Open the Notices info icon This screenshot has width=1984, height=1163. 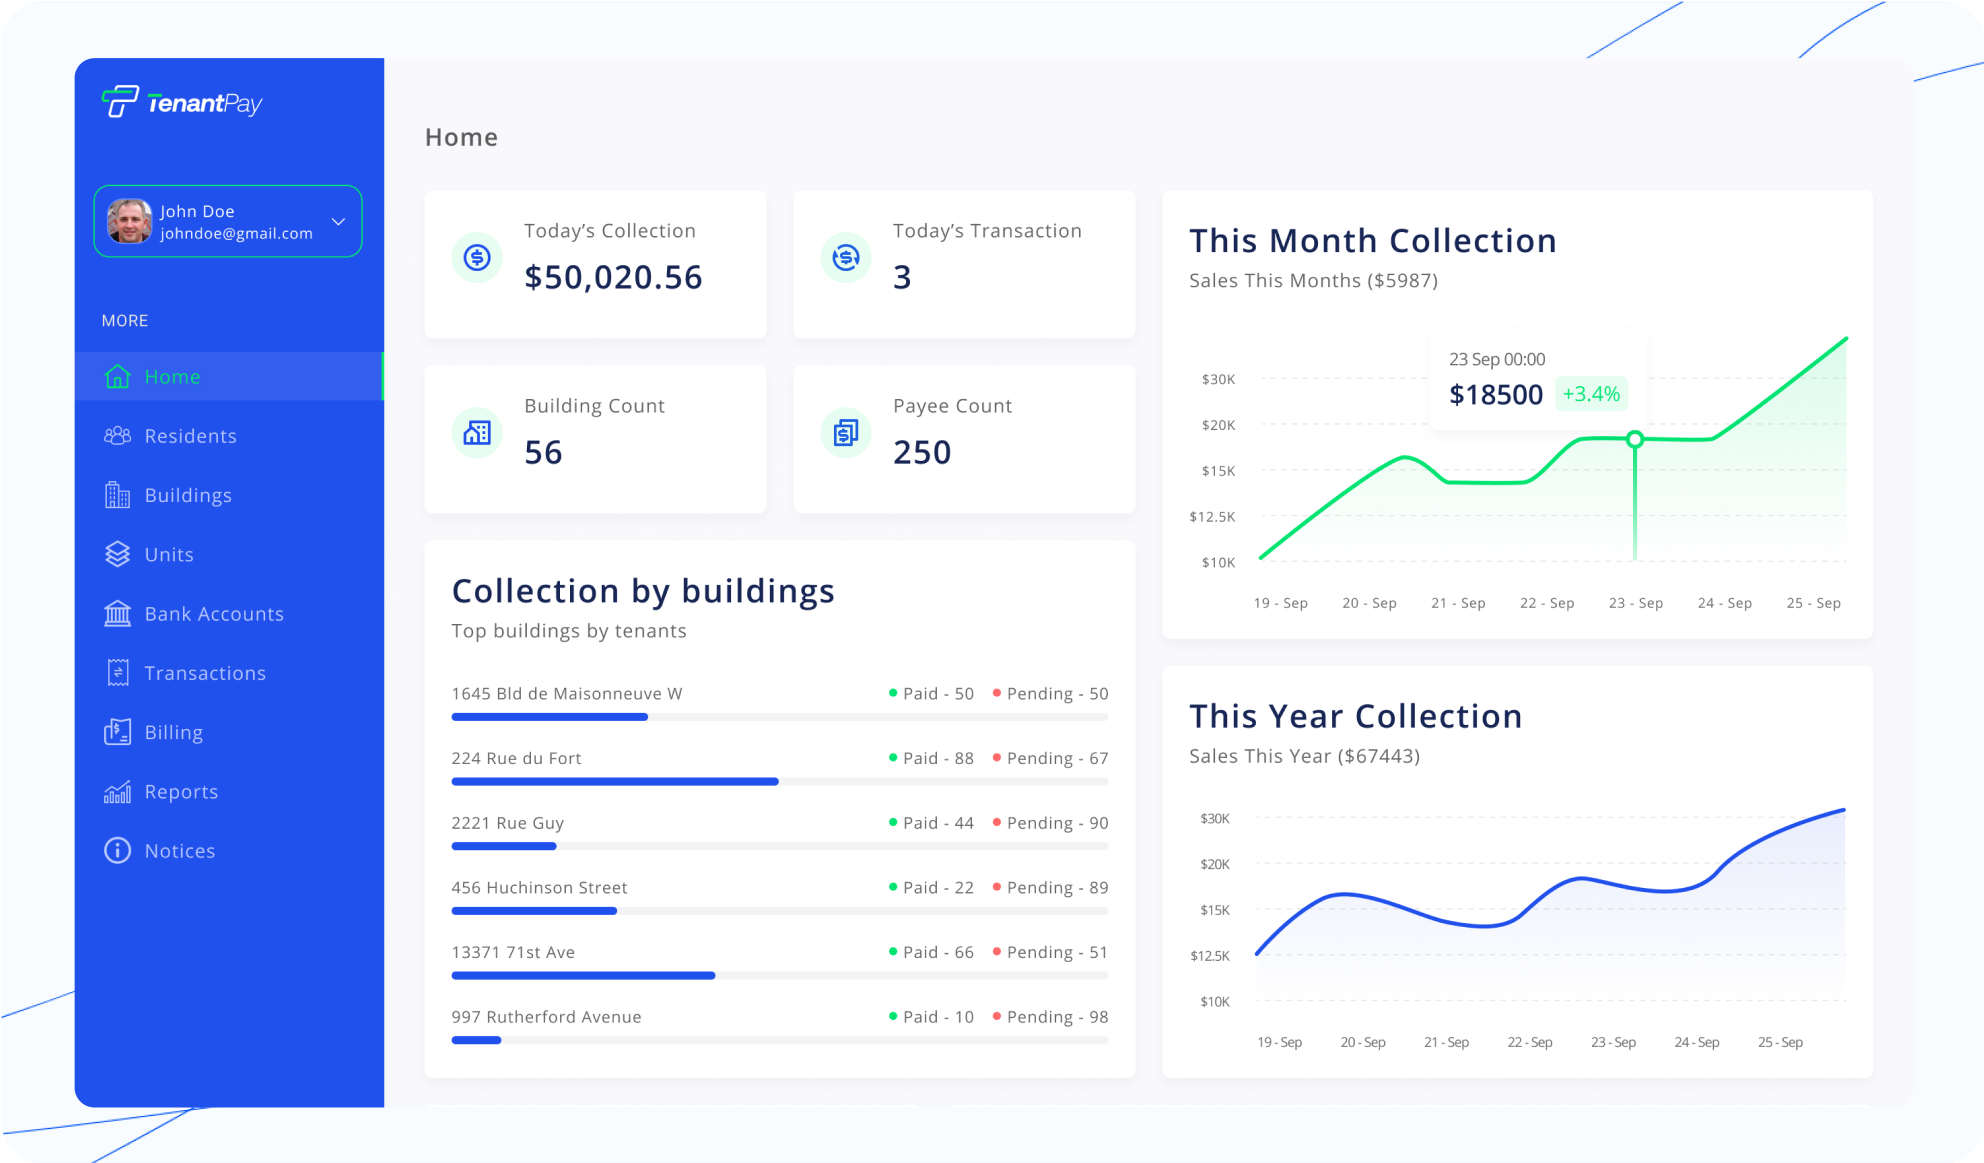click(x=118, y=850)
